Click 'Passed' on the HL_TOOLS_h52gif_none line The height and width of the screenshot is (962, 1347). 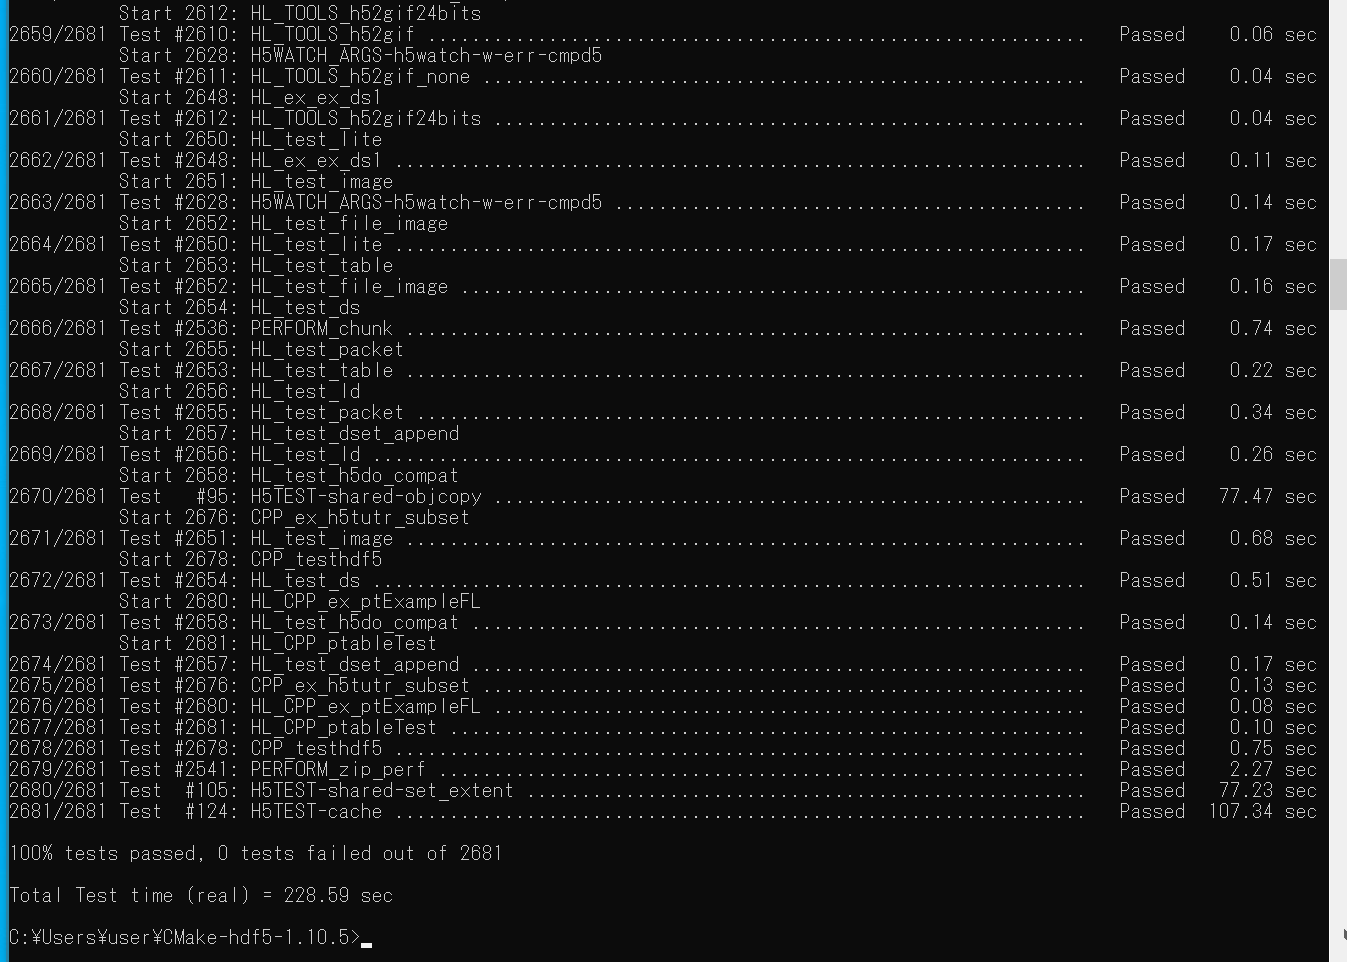pyautogui.click(x=1152, y=76)
